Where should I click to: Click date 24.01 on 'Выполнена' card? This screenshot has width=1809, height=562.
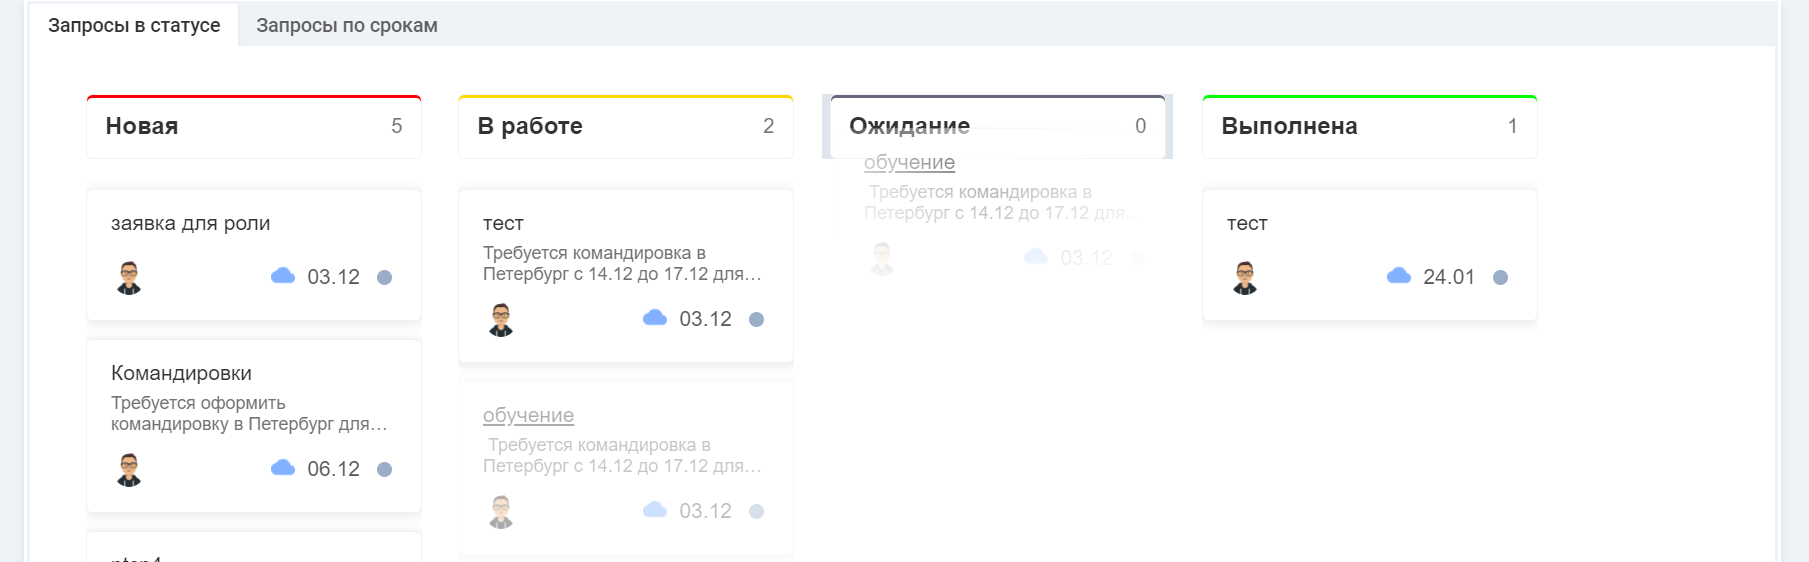[1448, 277]
